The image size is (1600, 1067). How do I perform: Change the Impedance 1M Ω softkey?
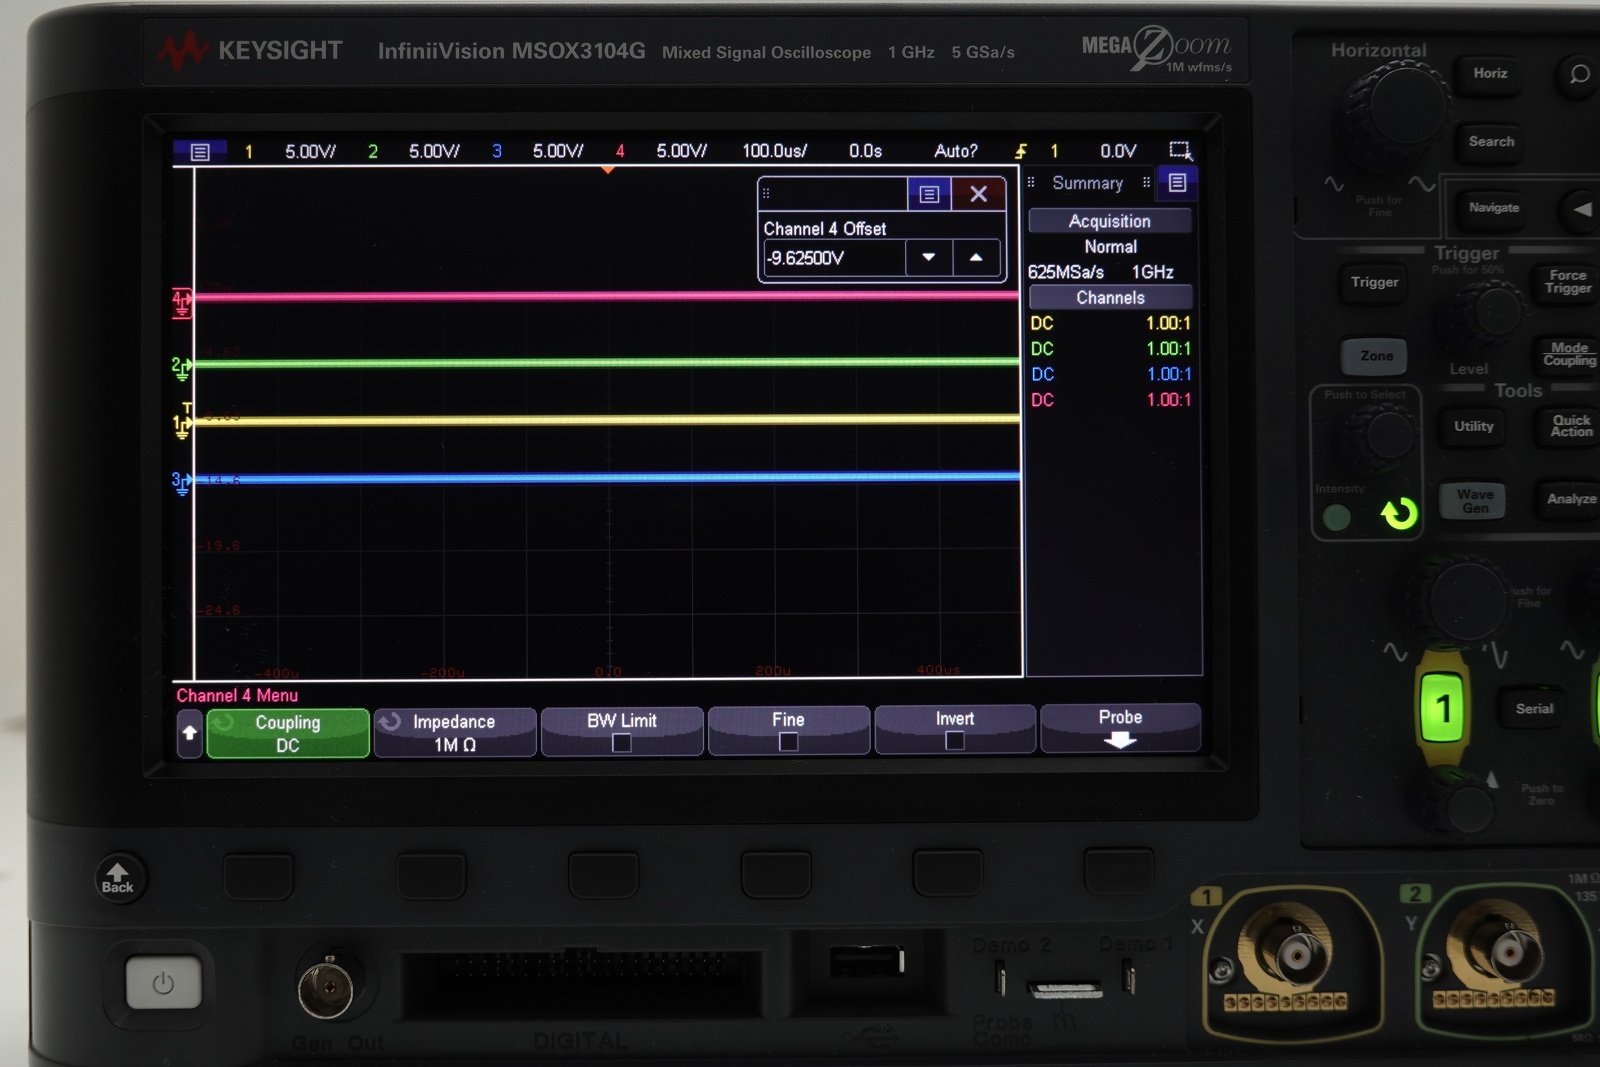pos(454,733)
